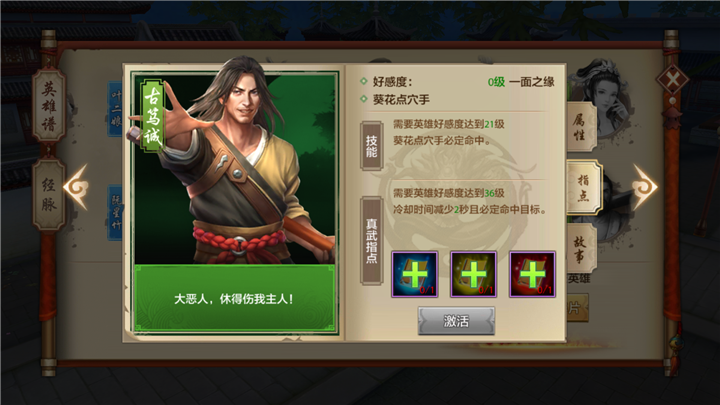Select the 叶二娘 hero tag behind card

(115, 109)
